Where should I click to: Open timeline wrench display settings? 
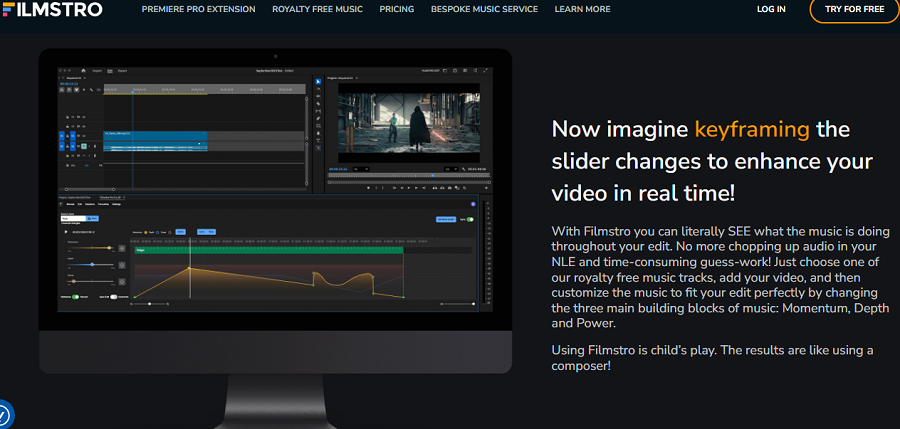(91, 90)
